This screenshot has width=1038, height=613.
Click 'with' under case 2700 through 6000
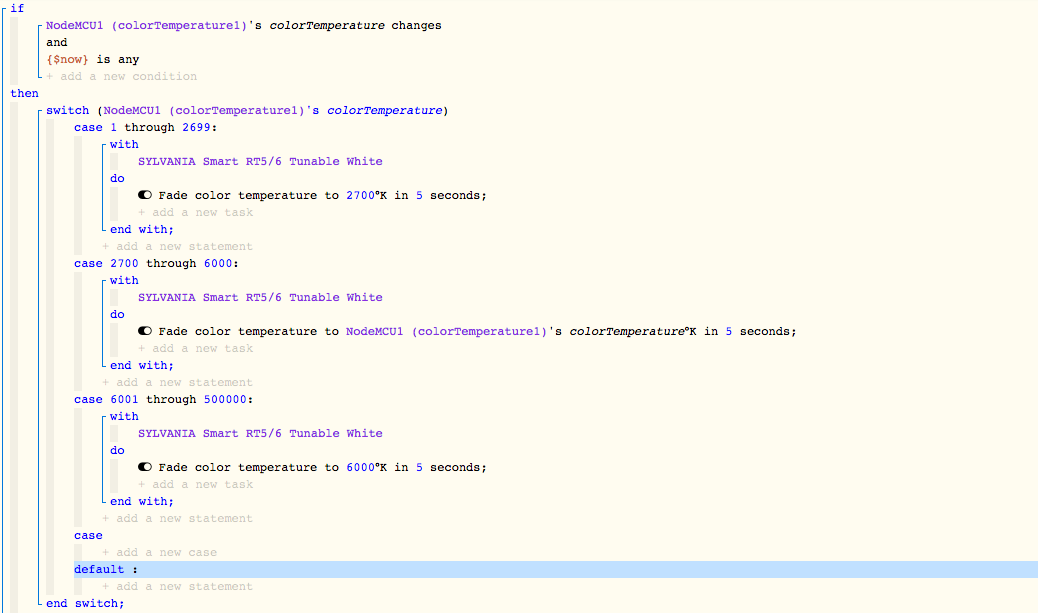(x=124, y=281)
